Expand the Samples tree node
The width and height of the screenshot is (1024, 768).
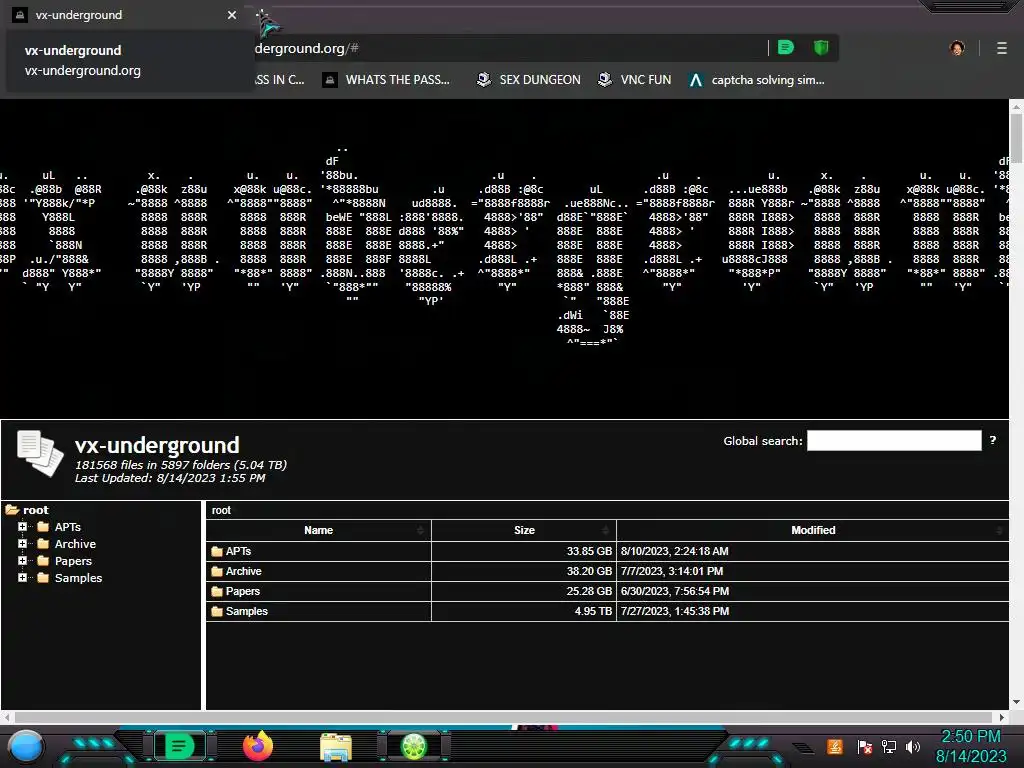point(22,577)
